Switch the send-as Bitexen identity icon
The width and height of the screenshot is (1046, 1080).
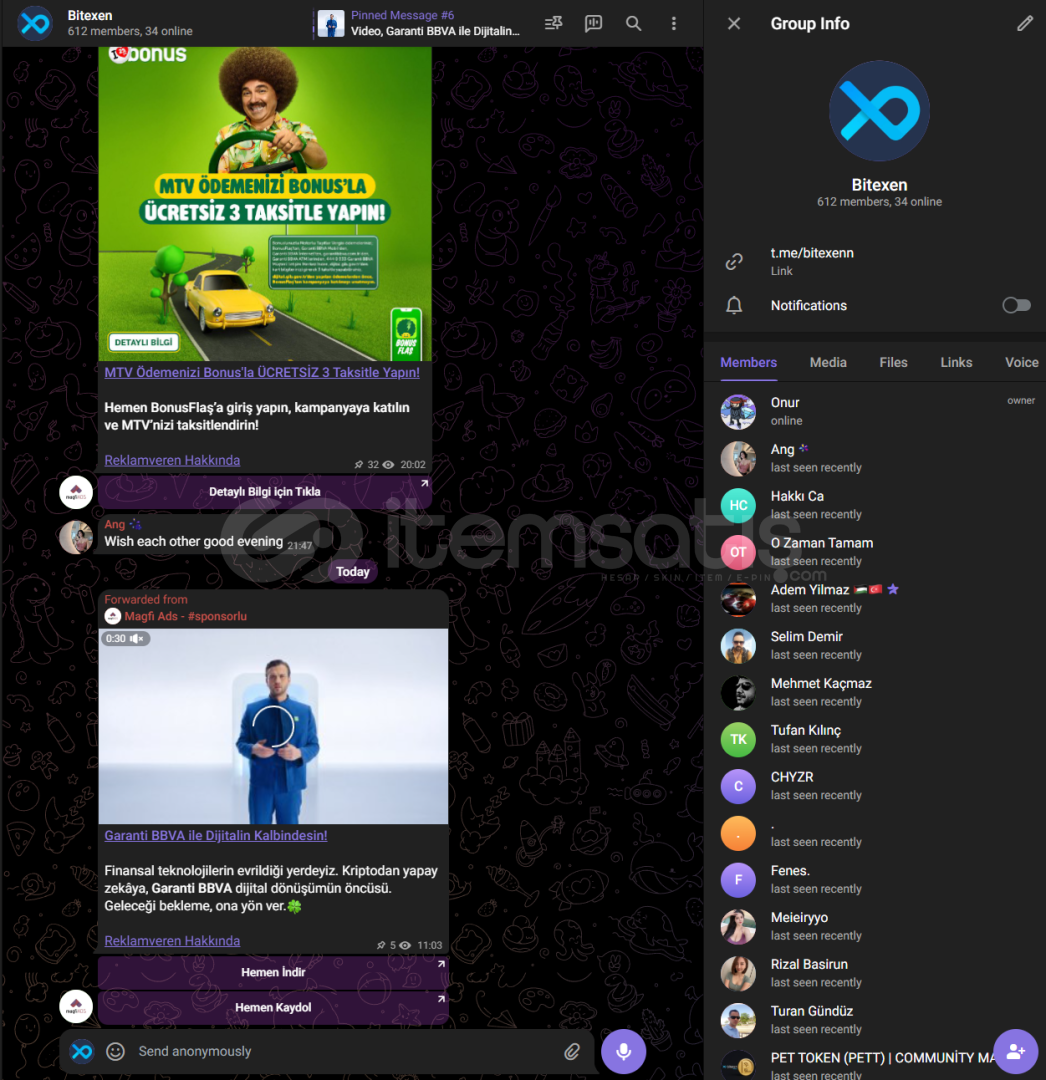coord(82,1051)
